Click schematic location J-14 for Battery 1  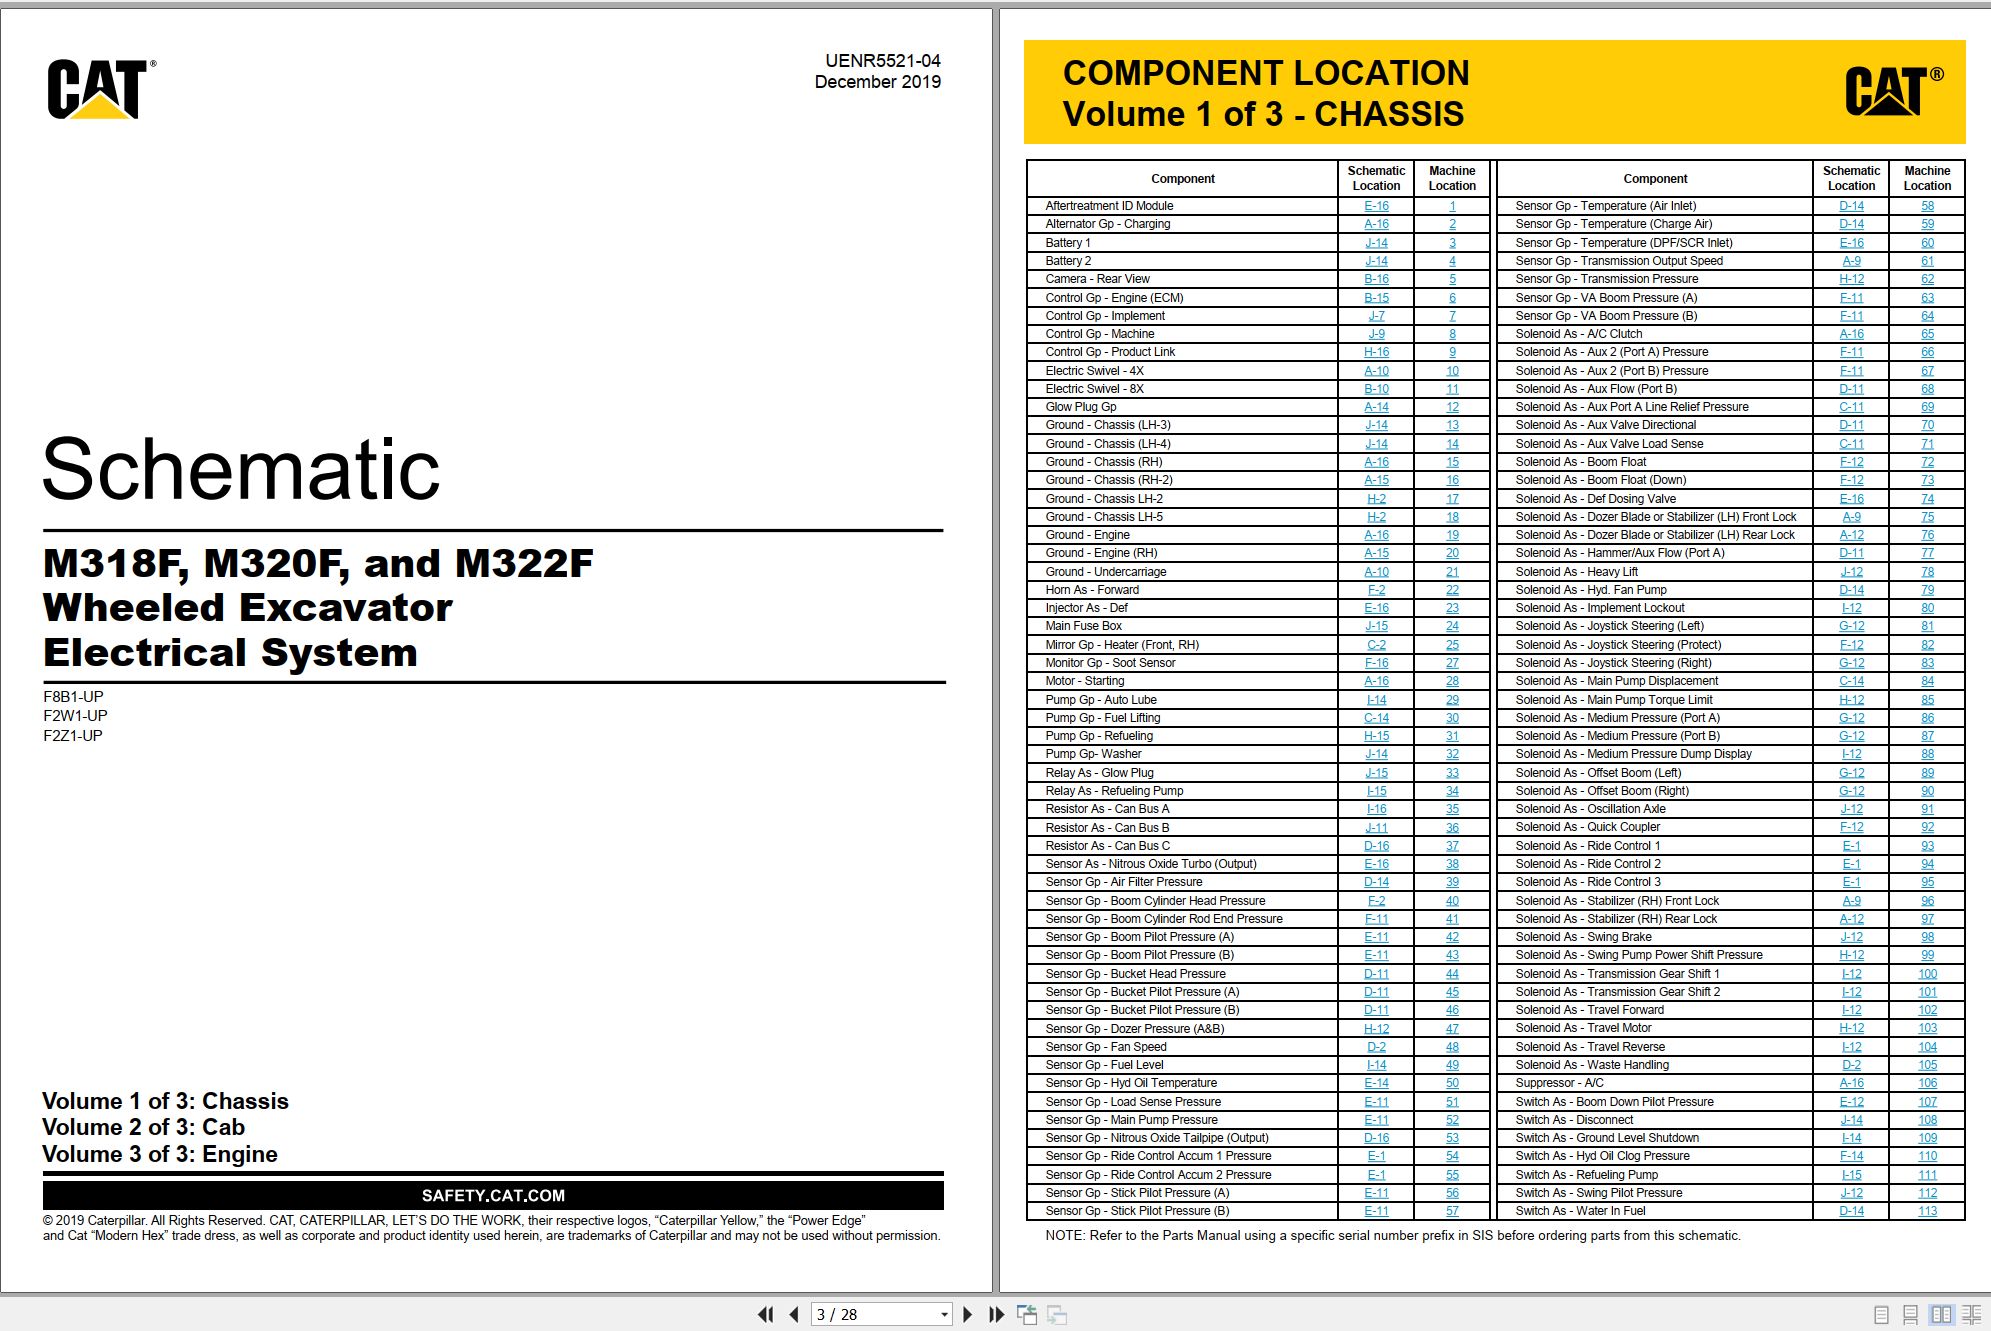coord(1376,243)
